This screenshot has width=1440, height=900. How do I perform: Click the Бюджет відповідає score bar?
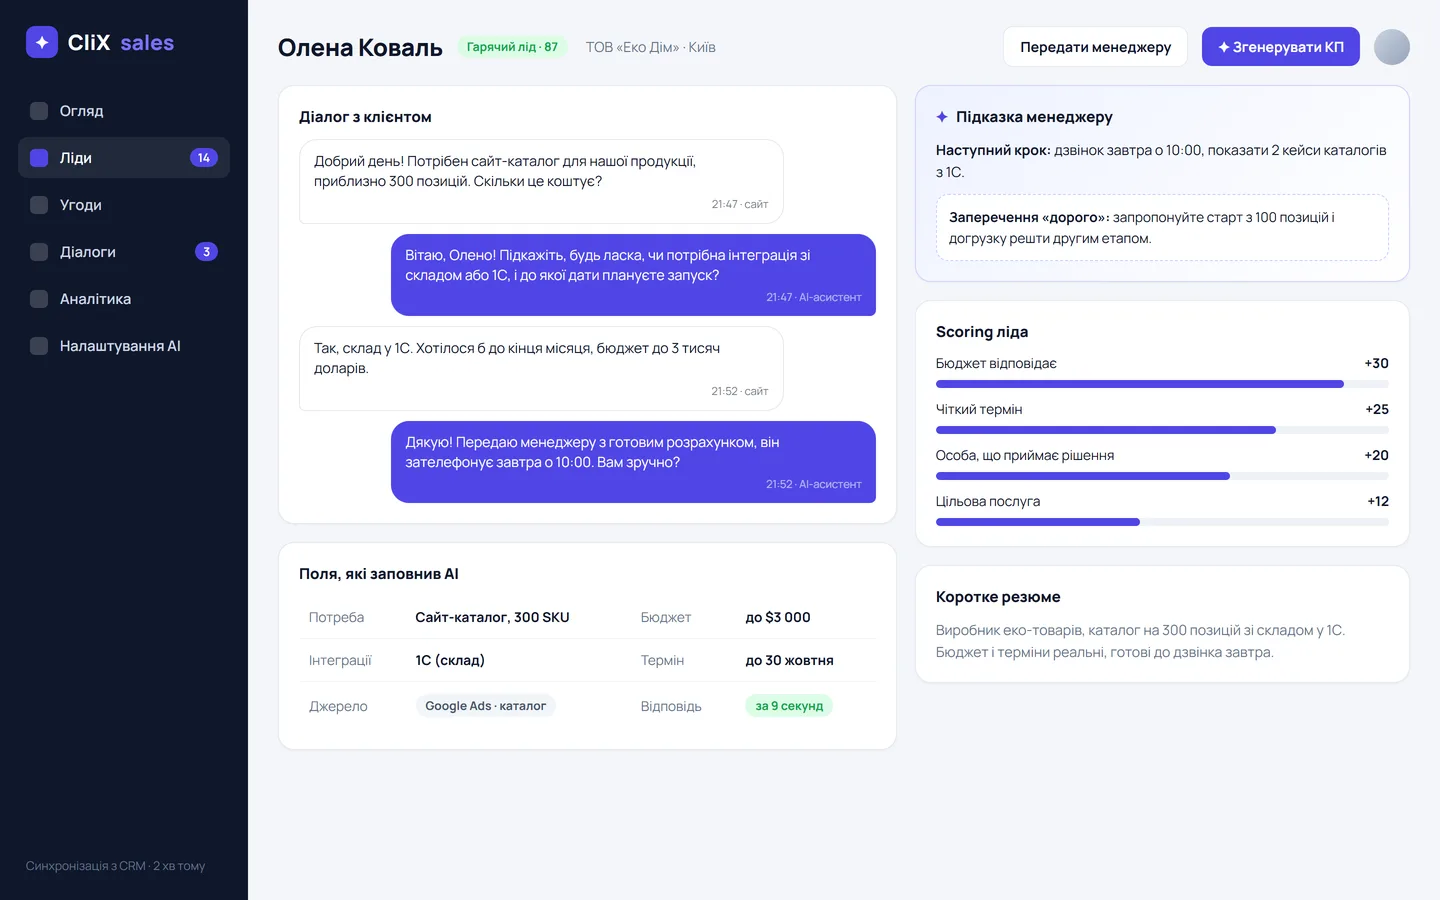coord(1162,384)
